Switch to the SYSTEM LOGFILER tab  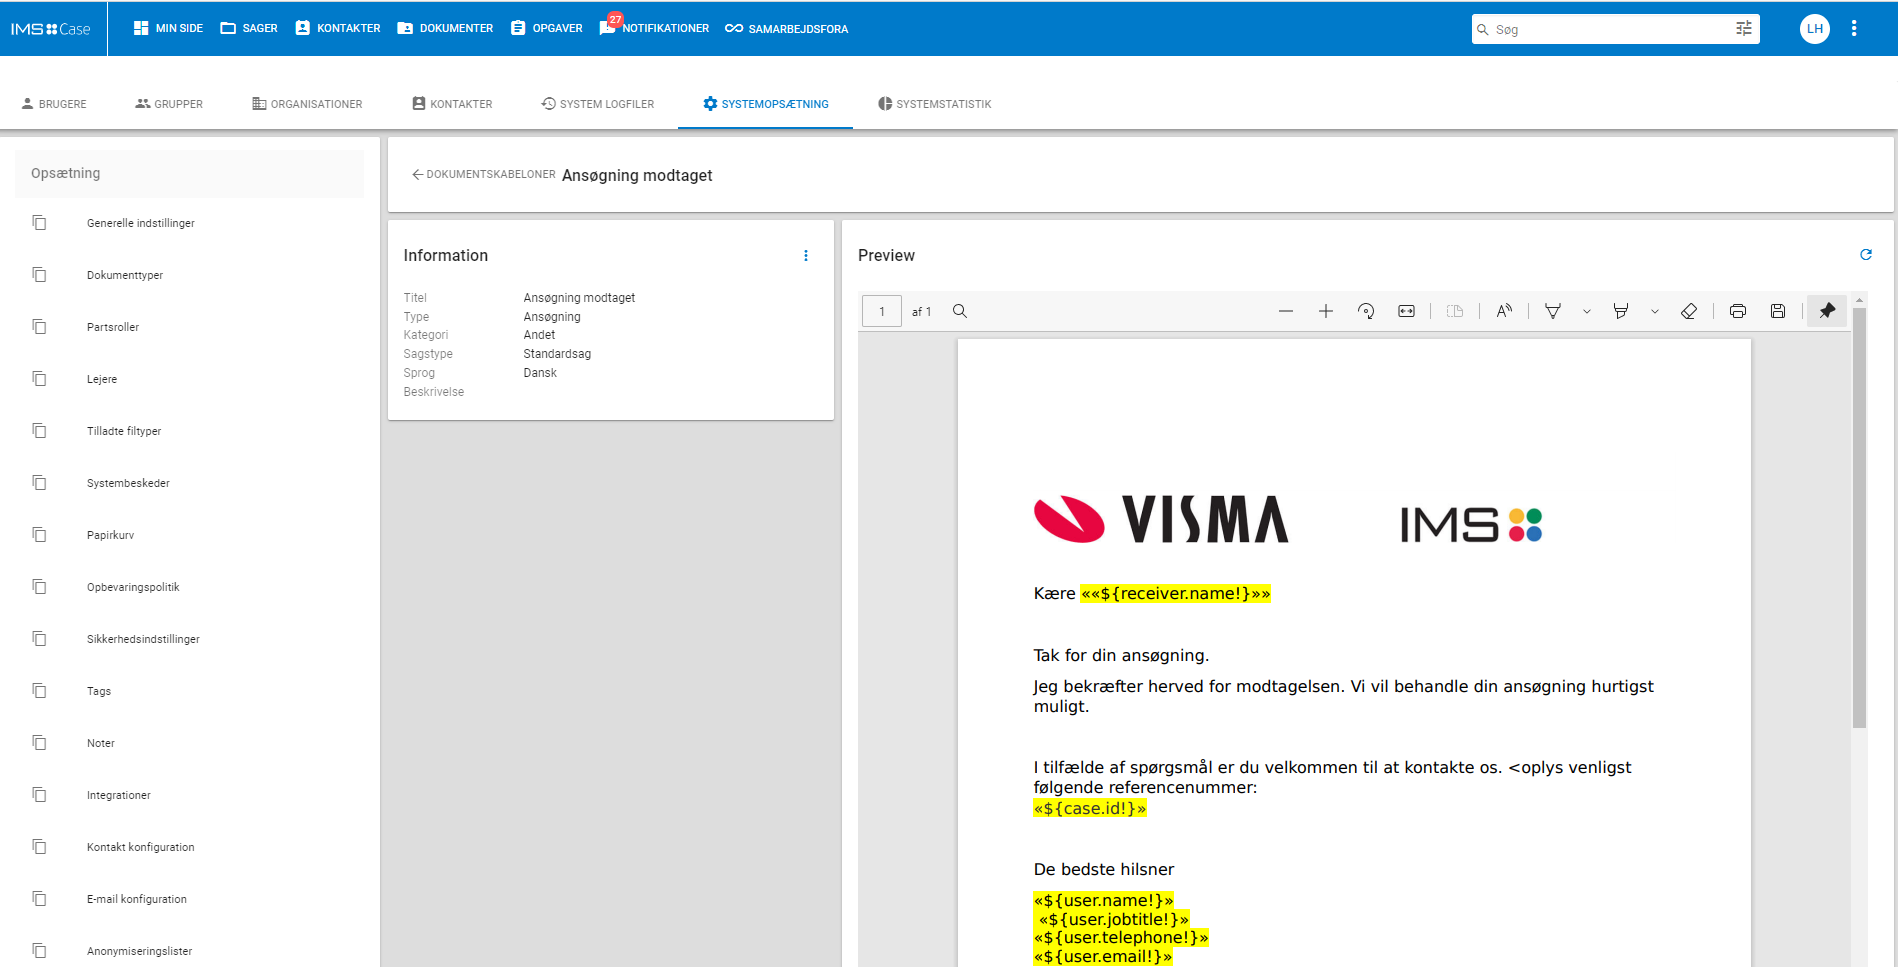[597, 103]
